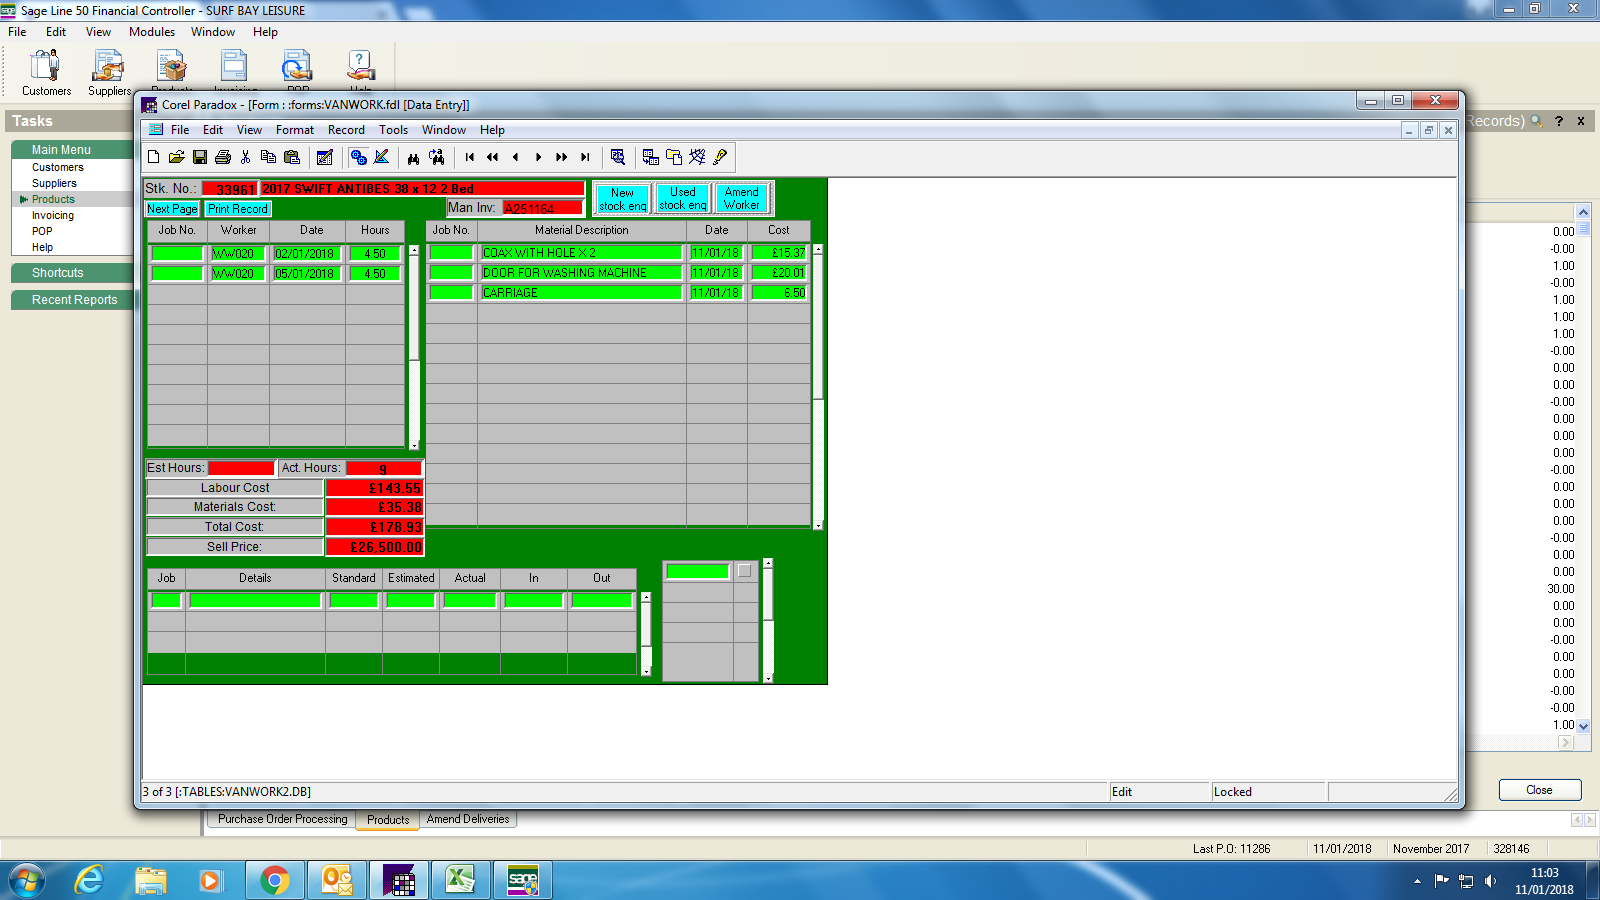The width and height of the screenshot is (1600, 900).
Task: Open Google Chrome from the taskbar
Action: (274, 880)
